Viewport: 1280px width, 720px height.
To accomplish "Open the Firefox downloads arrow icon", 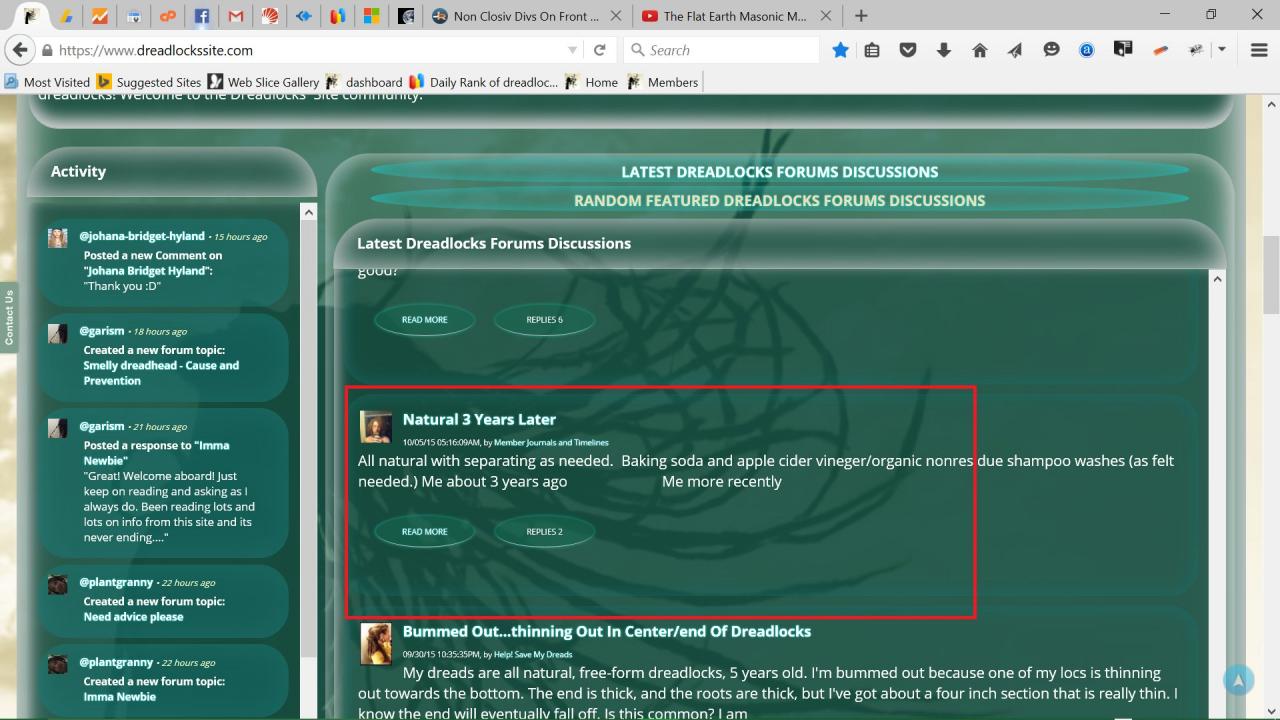I will coord(943,50).
